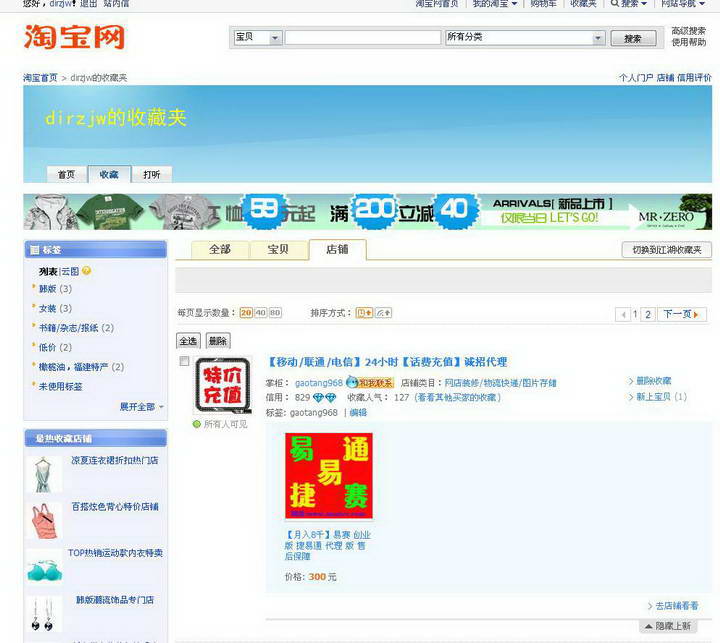Tick the checkbox beside the 话费充值 shop
Viewport: 720px width, 643px height.
point(184,361)
